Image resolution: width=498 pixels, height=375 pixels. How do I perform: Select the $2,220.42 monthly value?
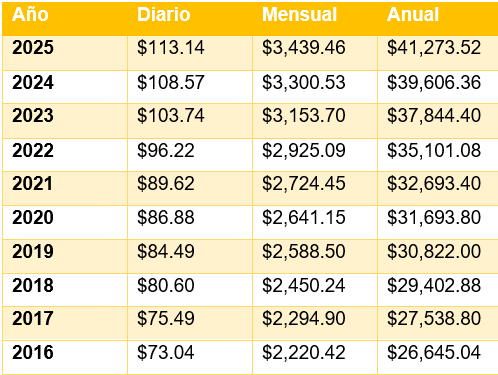303,353
